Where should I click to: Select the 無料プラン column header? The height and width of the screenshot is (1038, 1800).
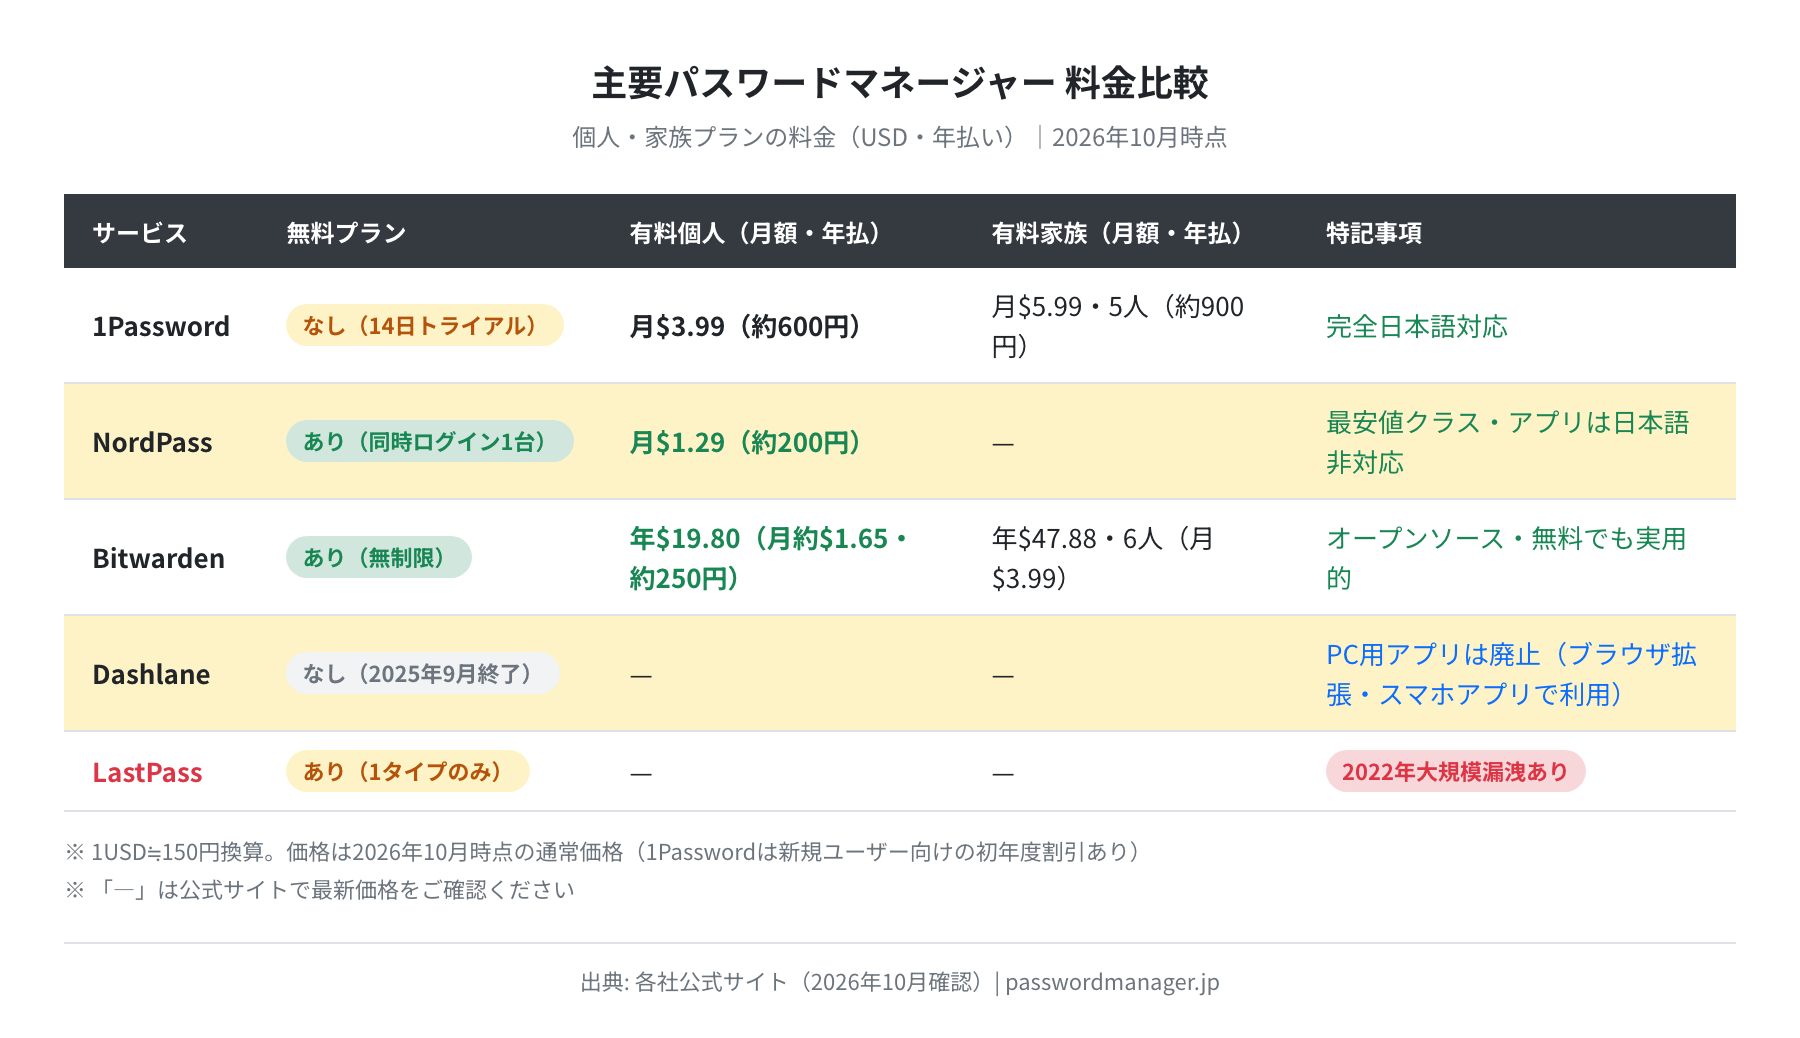[x=346, y=233]
